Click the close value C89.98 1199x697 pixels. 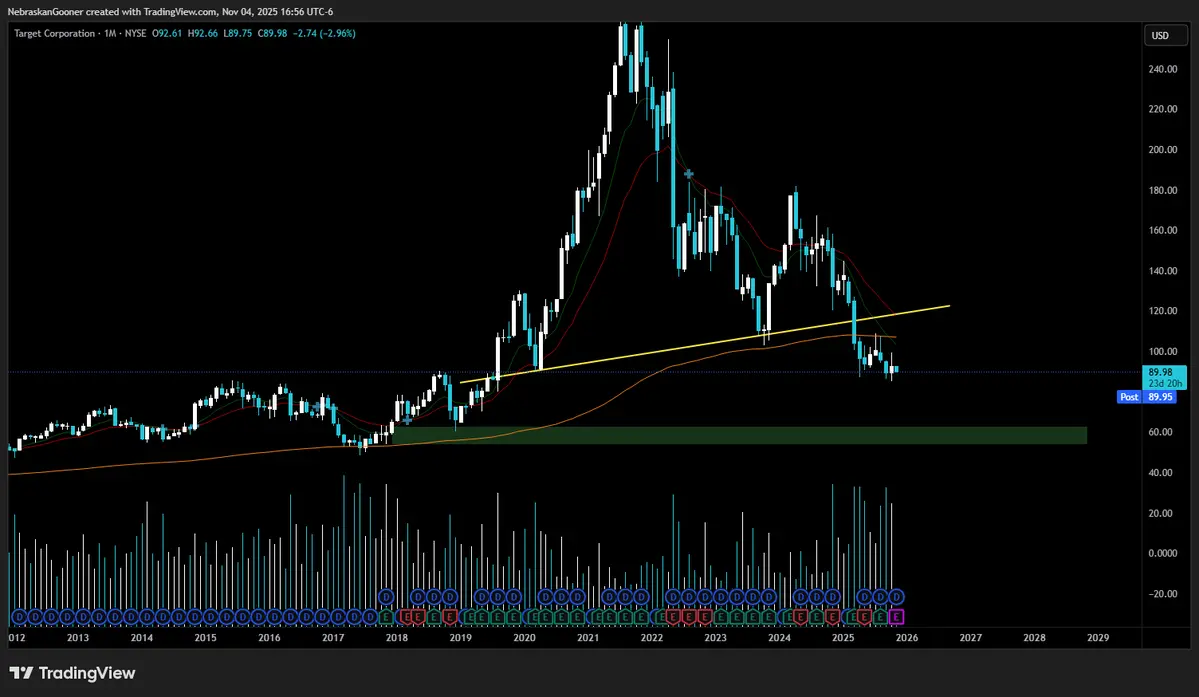(x=272, y=34)
